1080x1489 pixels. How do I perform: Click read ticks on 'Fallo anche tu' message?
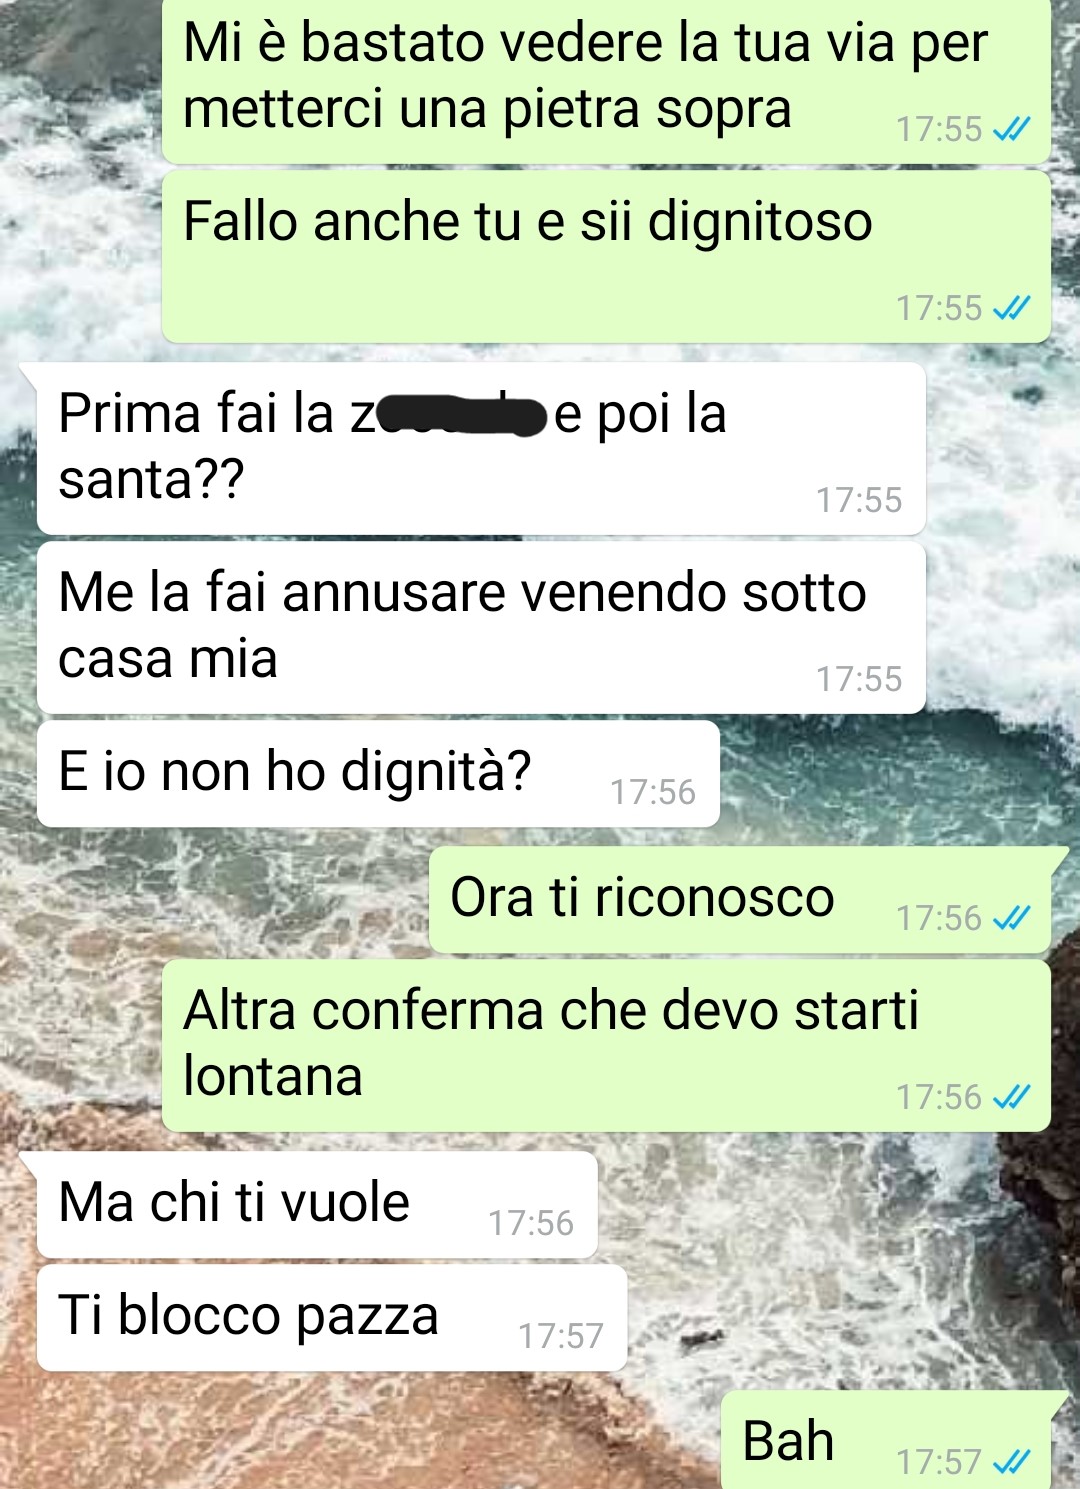pyautogui.click(x=1011, y=308)
